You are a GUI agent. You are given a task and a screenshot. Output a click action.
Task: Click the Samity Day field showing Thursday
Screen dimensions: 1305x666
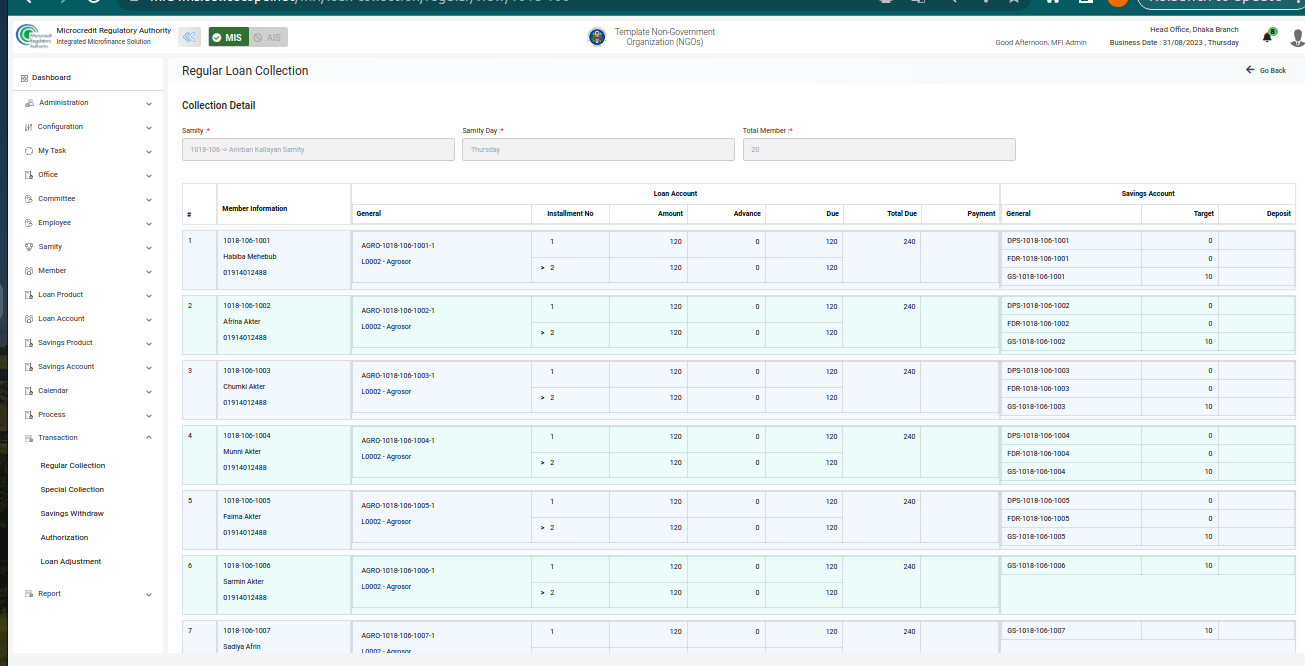point(598,149)
